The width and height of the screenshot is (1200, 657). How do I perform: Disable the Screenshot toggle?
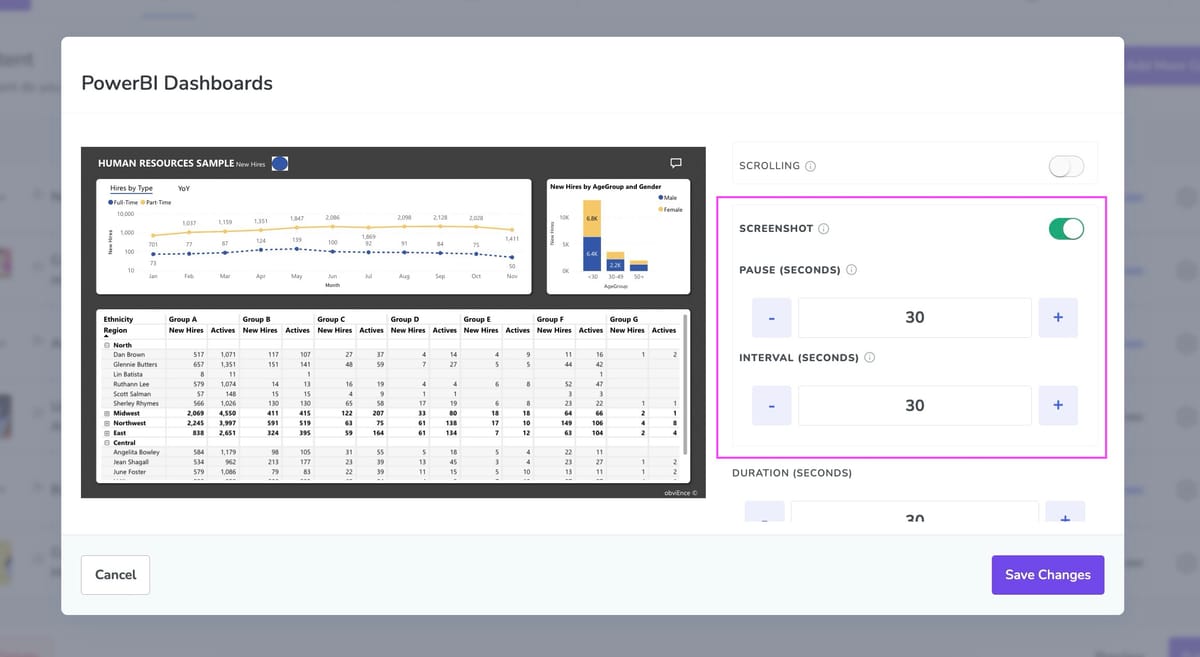1066,228
